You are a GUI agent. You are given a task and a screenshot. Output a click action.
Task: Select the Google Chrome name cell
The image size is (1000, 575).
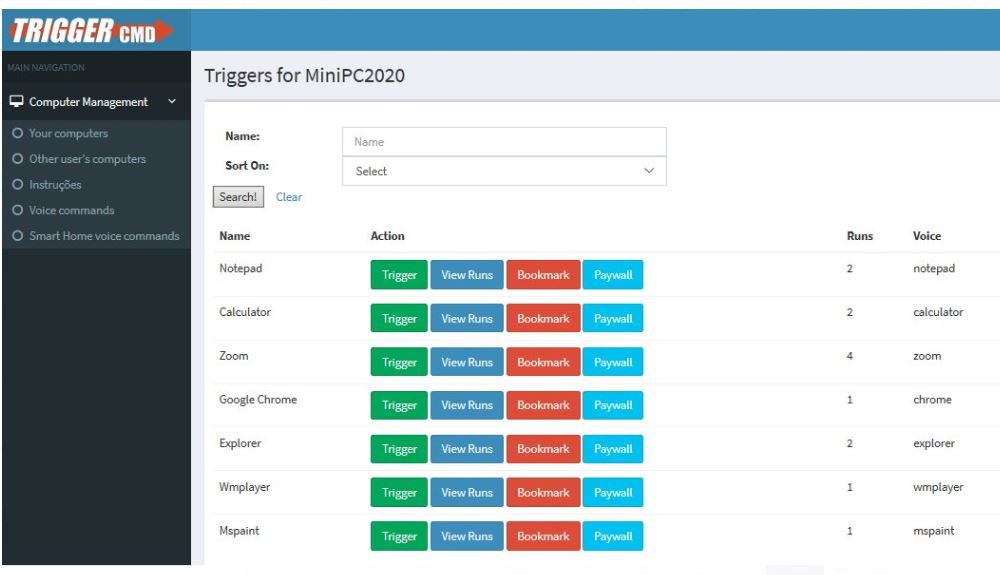coord(258,400)
